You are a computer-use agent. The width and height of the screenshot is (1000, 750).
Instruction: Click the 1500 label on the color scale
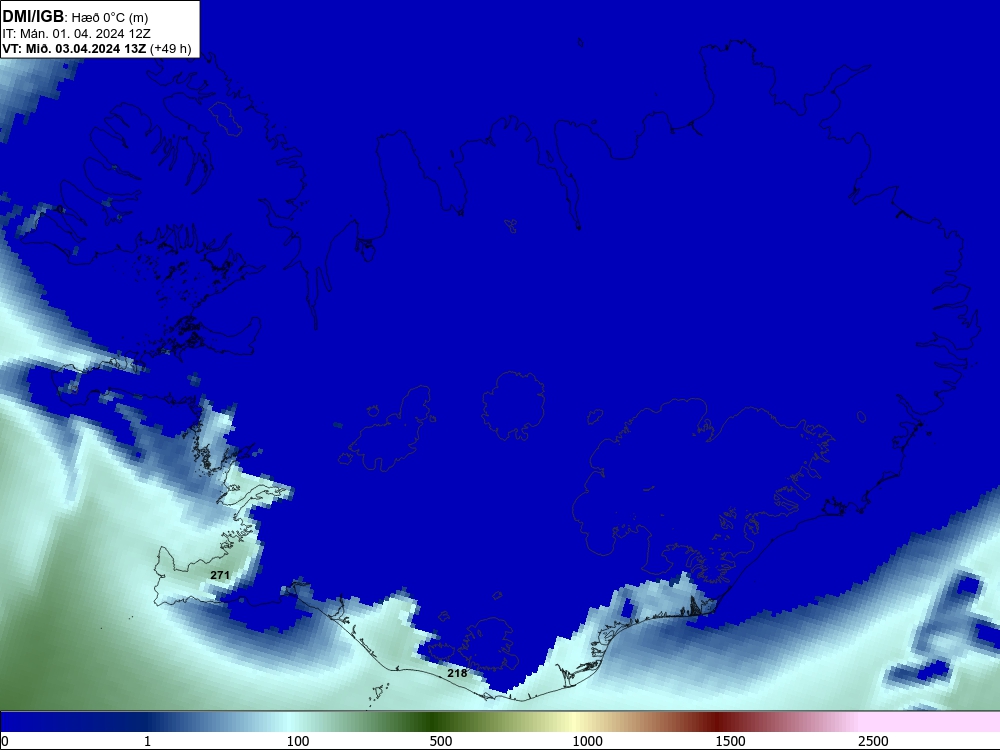(x=730, y=741)
